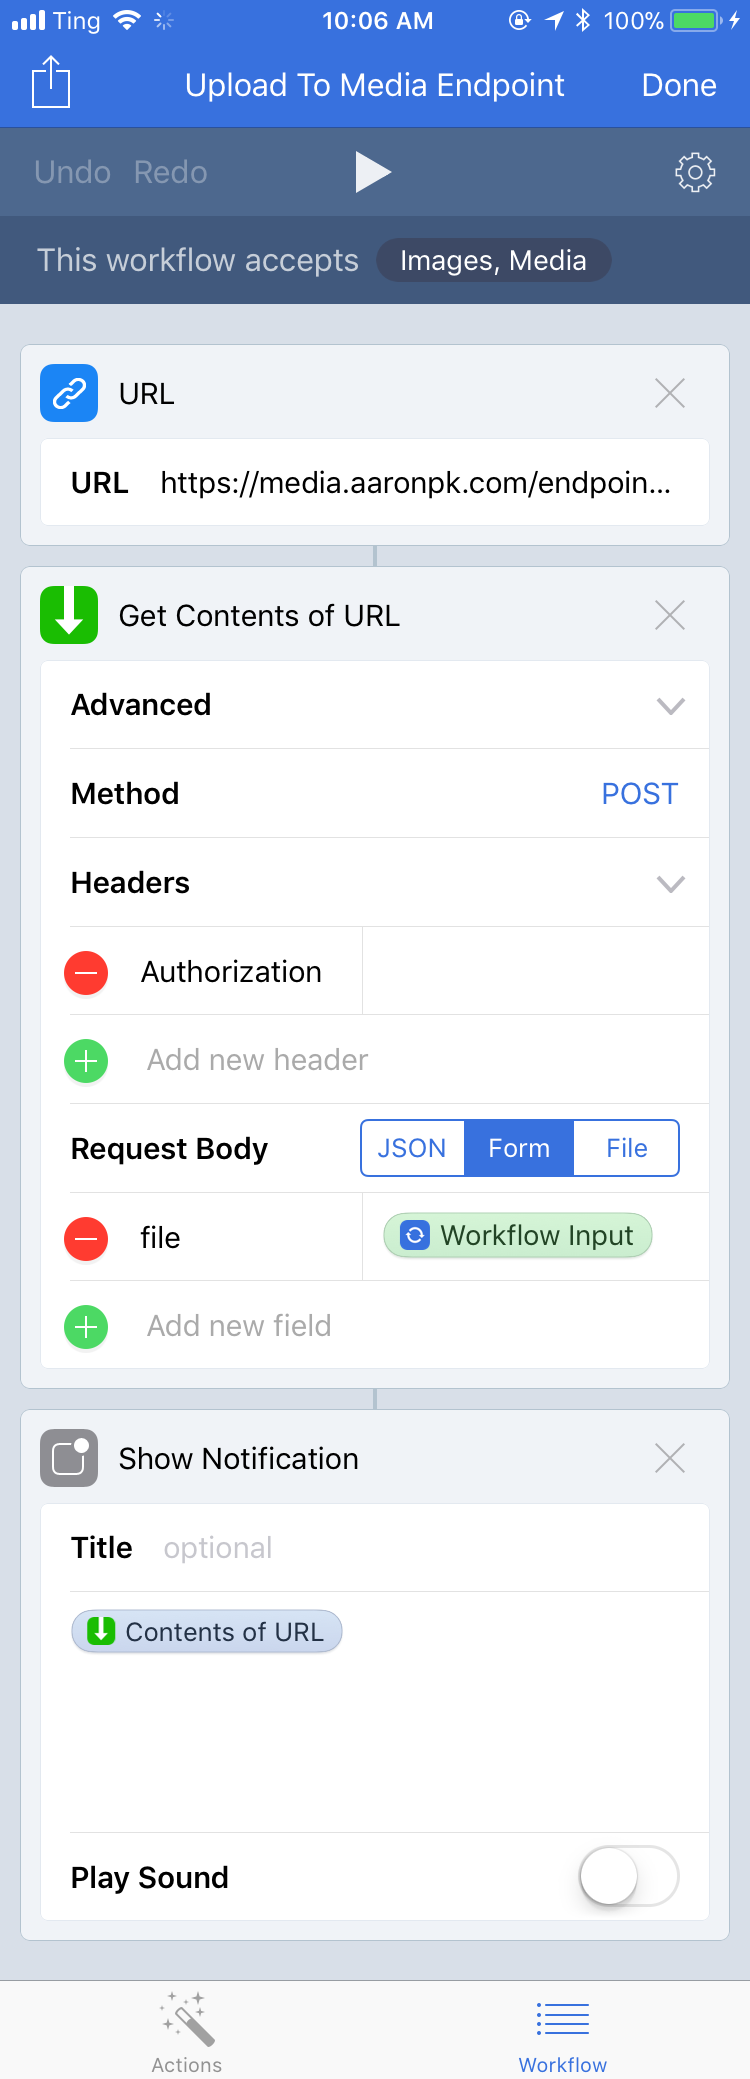Select JSON request body type
The width and height of the screenshot is (750, 2079).
point(412,1148)
